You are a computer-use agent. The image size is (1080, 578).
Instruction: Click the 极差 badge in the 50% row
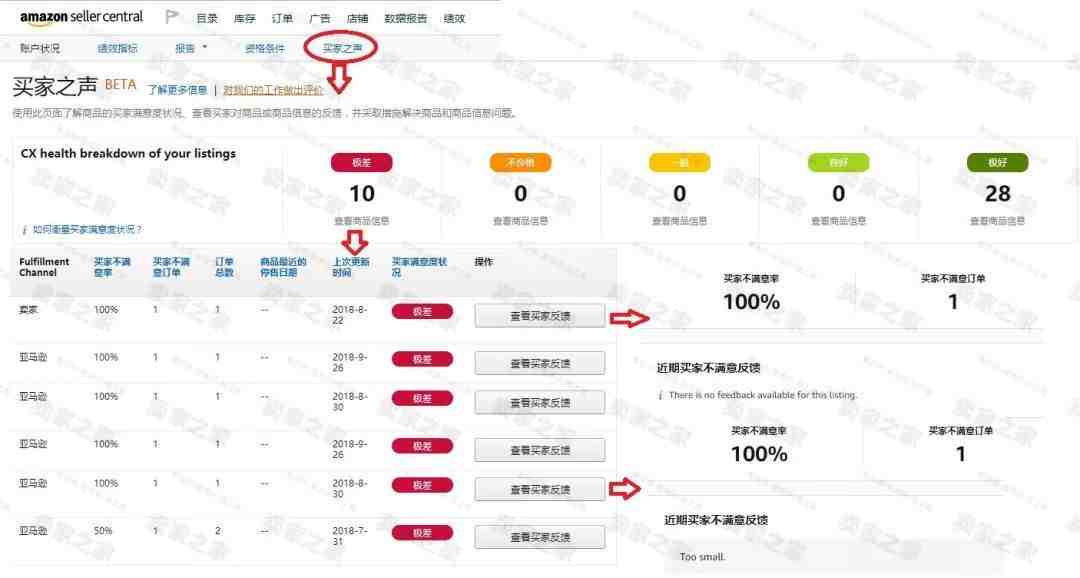[x=422, y=533]
